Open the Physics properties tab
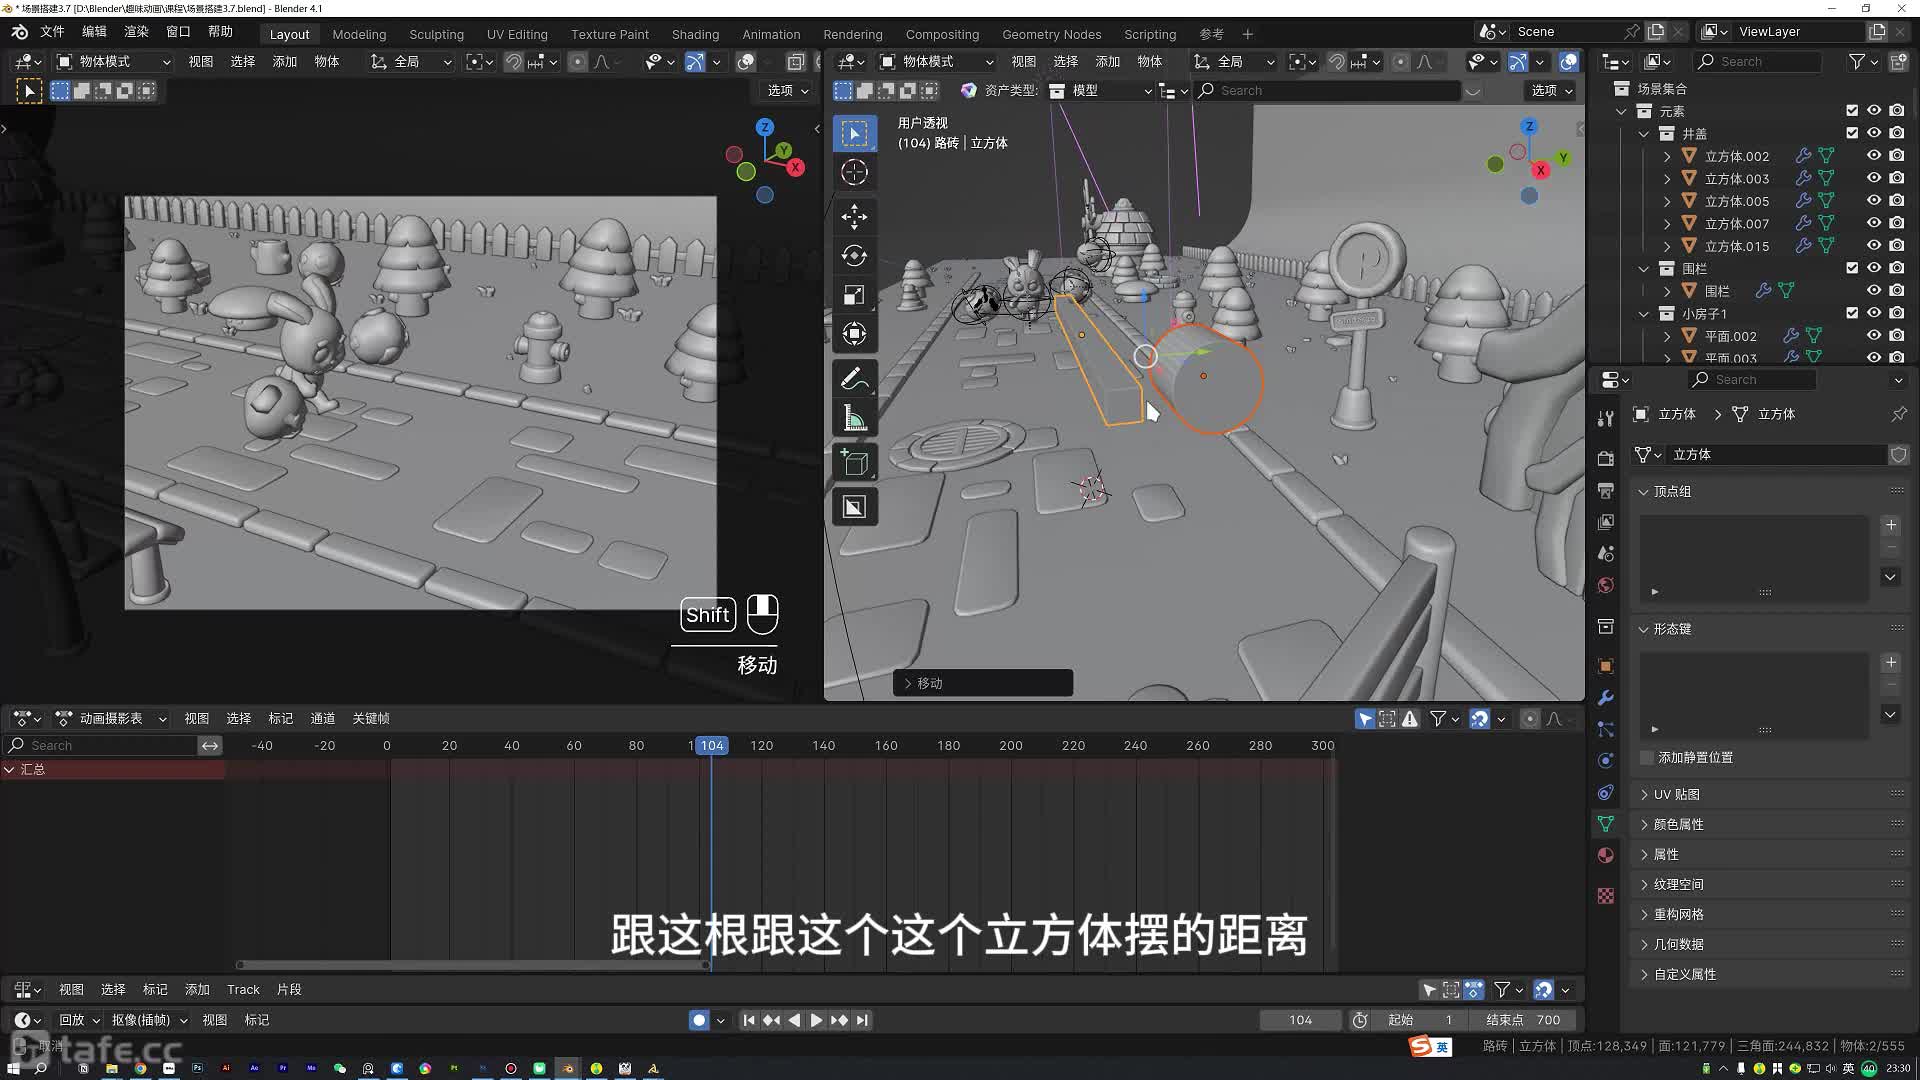Screen dimensions: 1920x1080 pos(1605,761)
